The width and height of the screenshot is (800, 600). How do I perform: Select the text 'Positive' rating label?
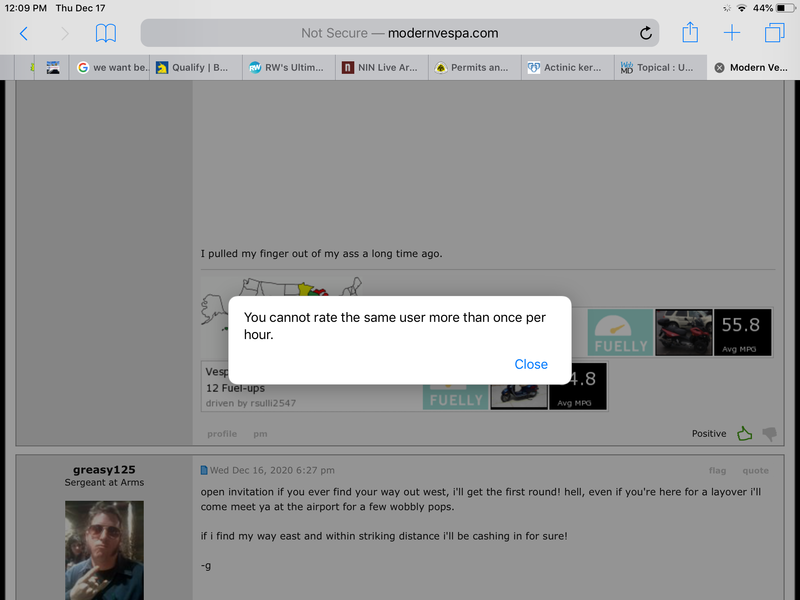(709, 434)
